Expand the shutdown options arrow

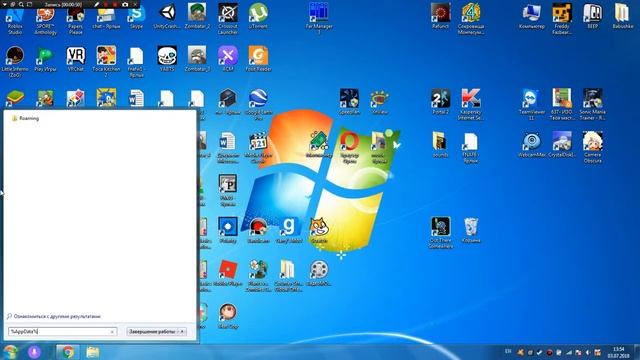[182, 331]
